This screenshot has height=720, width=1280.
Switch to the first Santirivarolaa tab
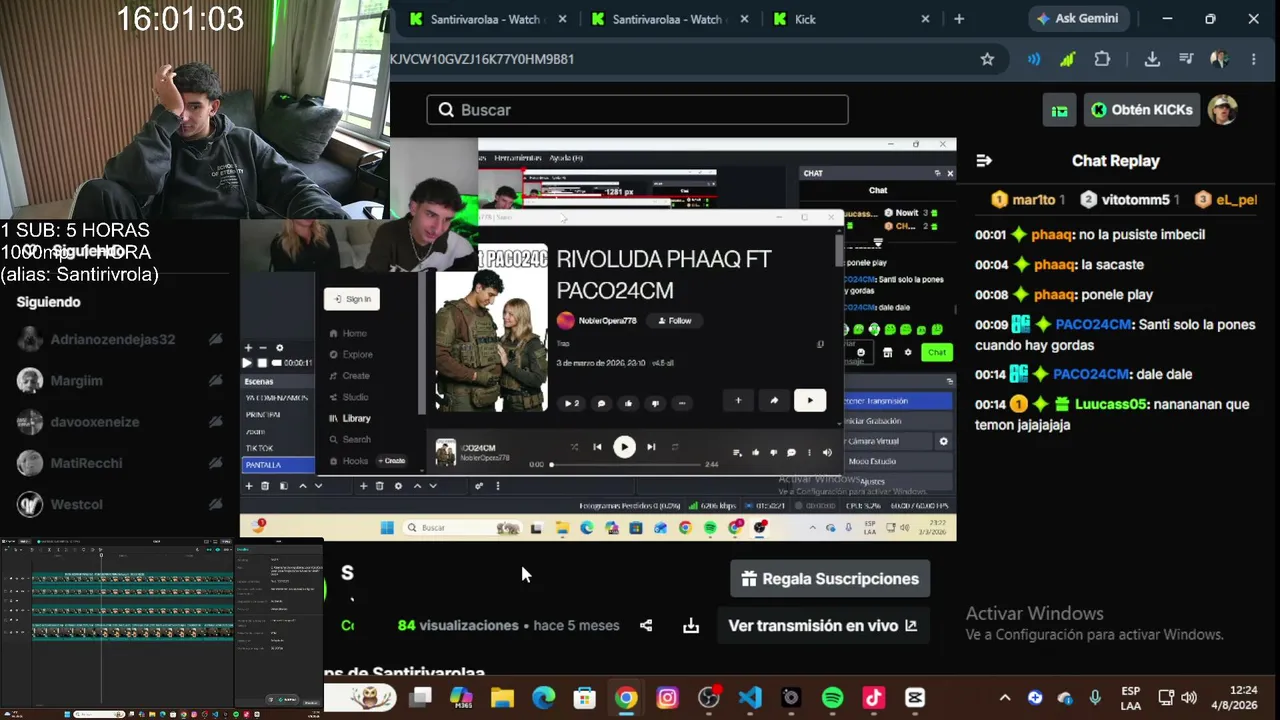click(x=484, y=19)
